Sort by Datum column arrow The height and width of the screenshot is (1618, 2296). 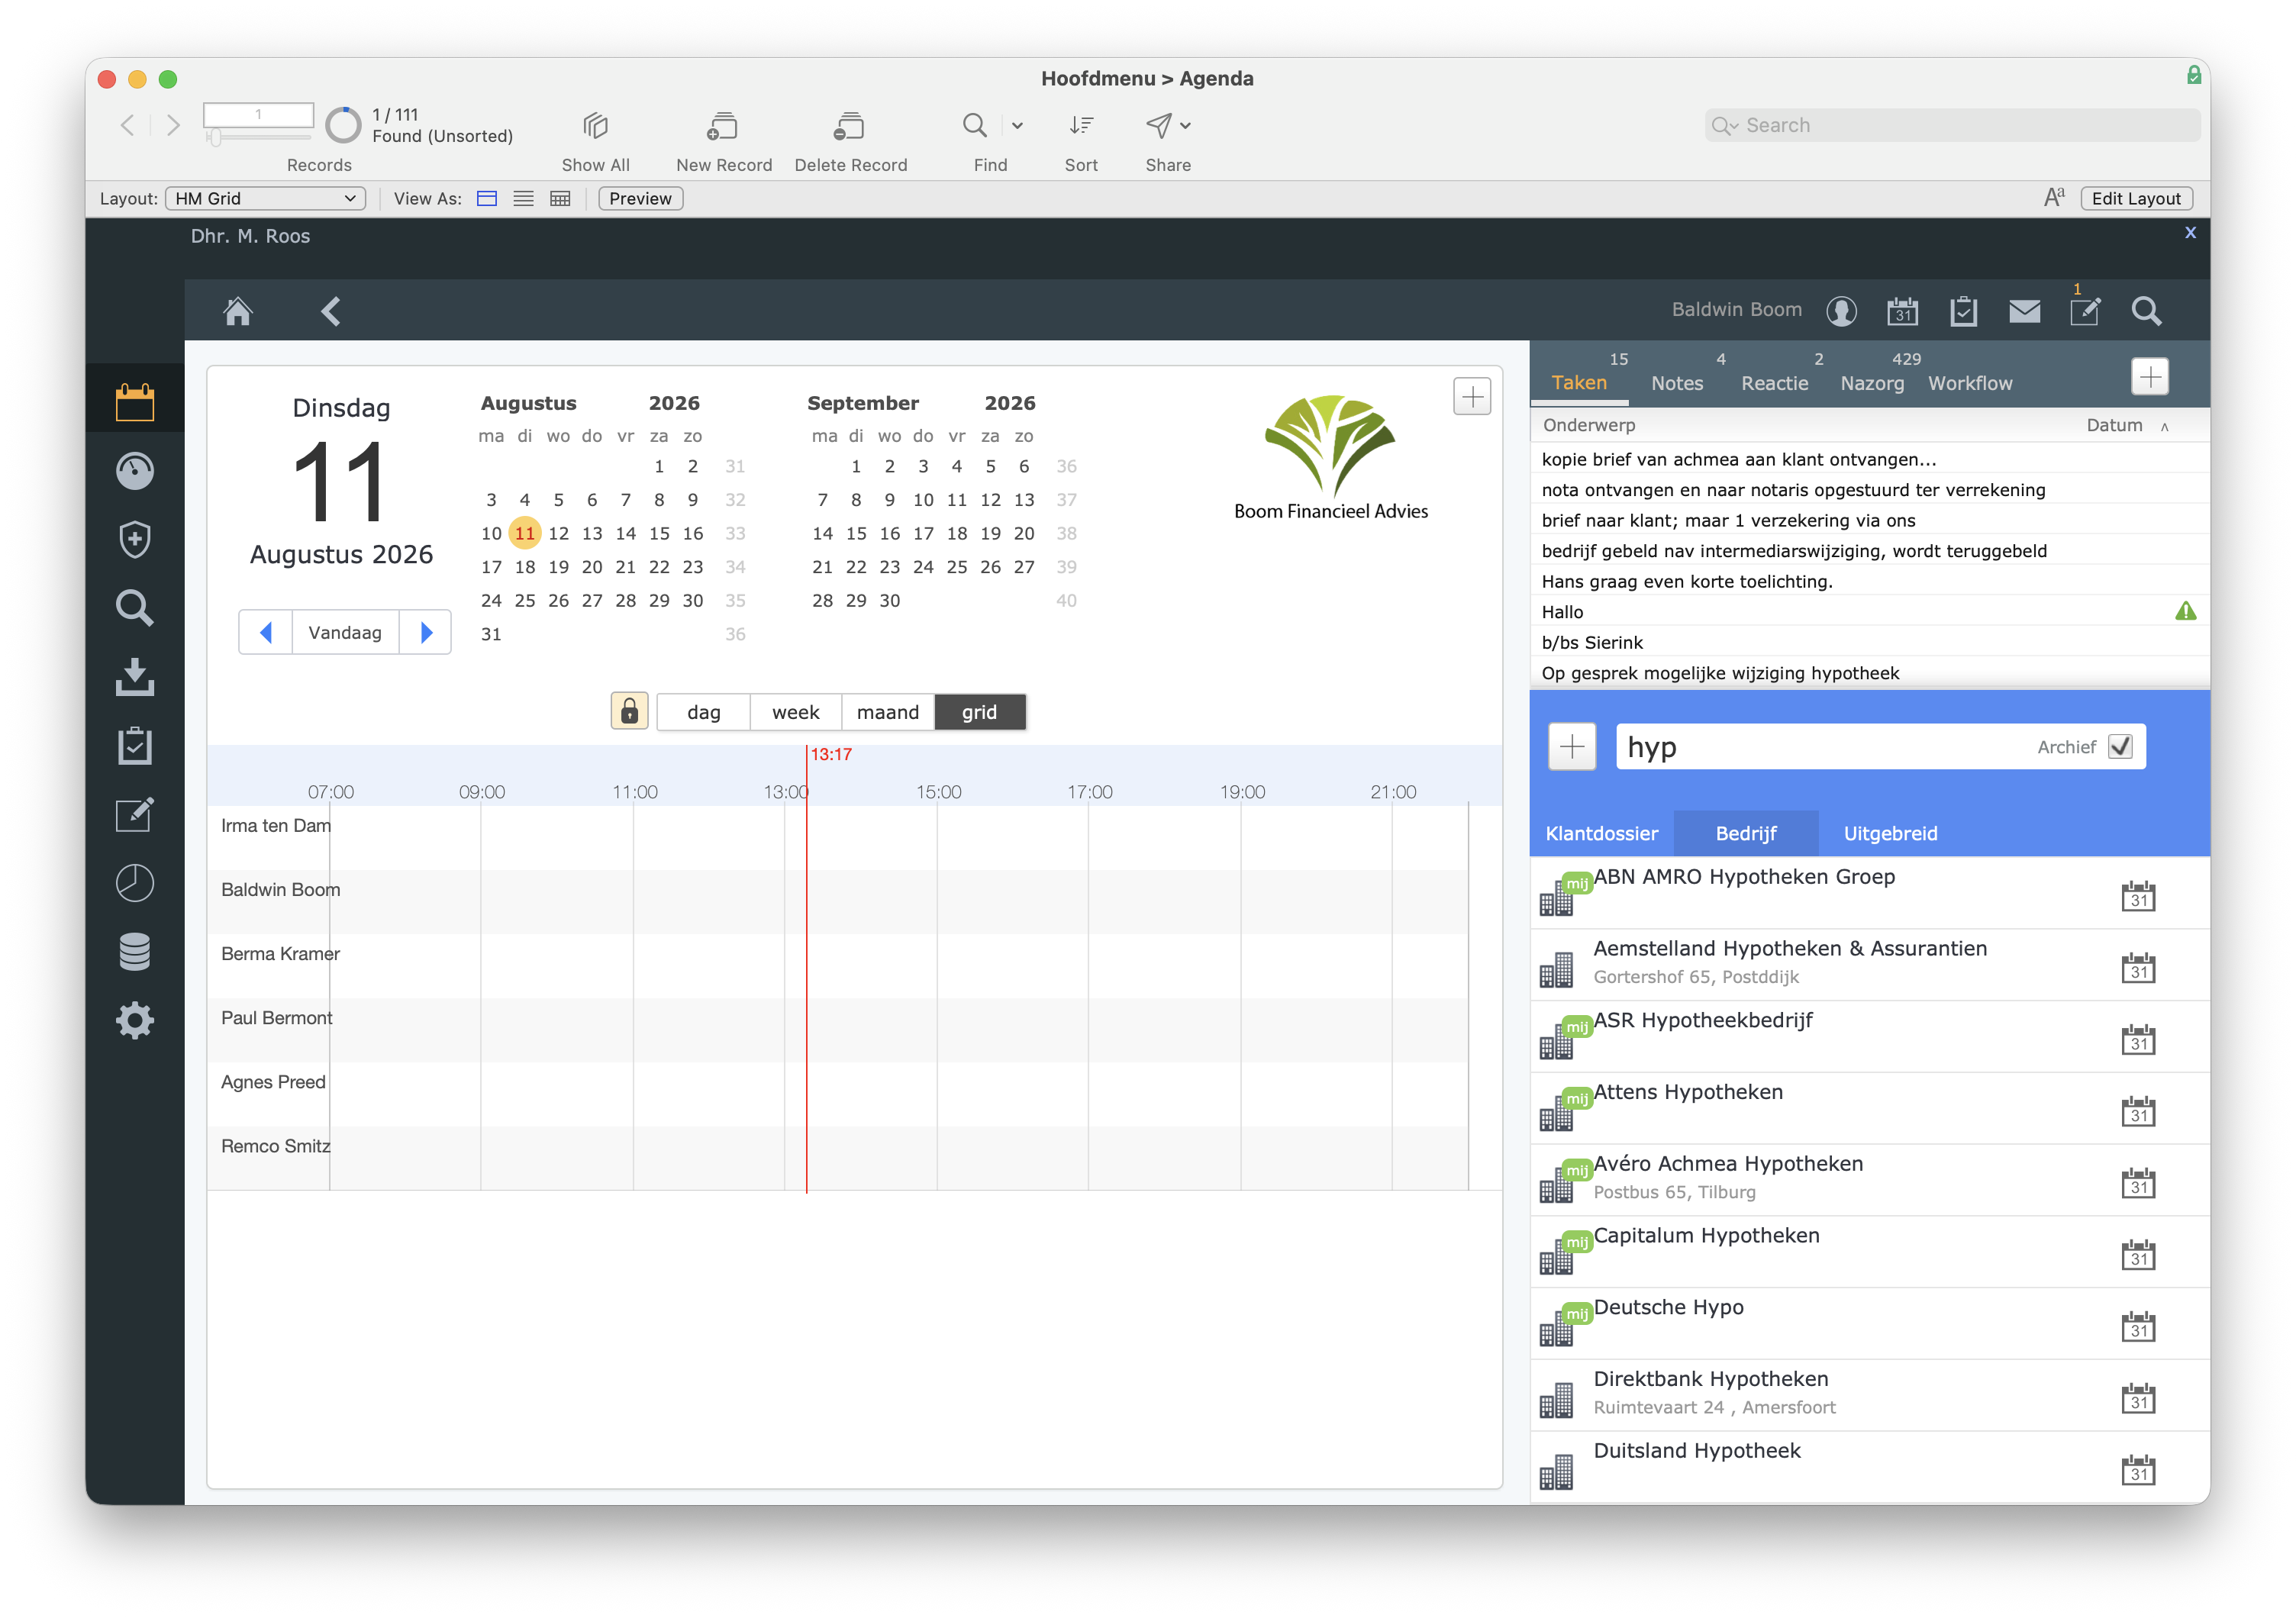coord(2164,426)
